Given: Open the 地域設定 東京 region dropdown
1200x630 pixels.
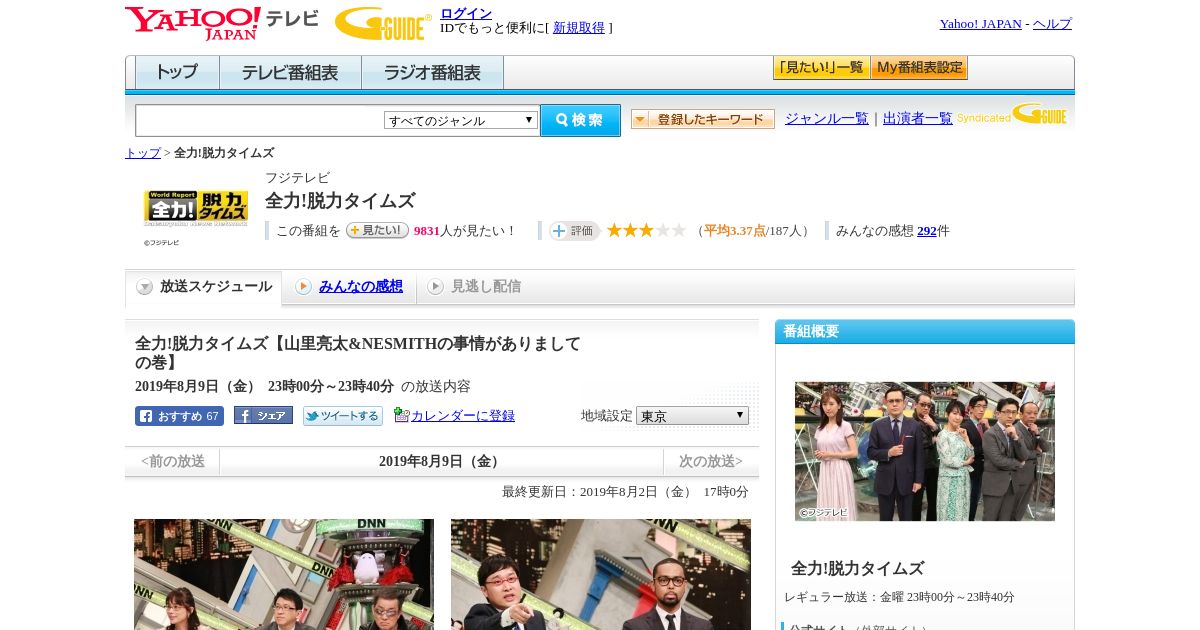Looking at the screenshot, I should point(692,415).
